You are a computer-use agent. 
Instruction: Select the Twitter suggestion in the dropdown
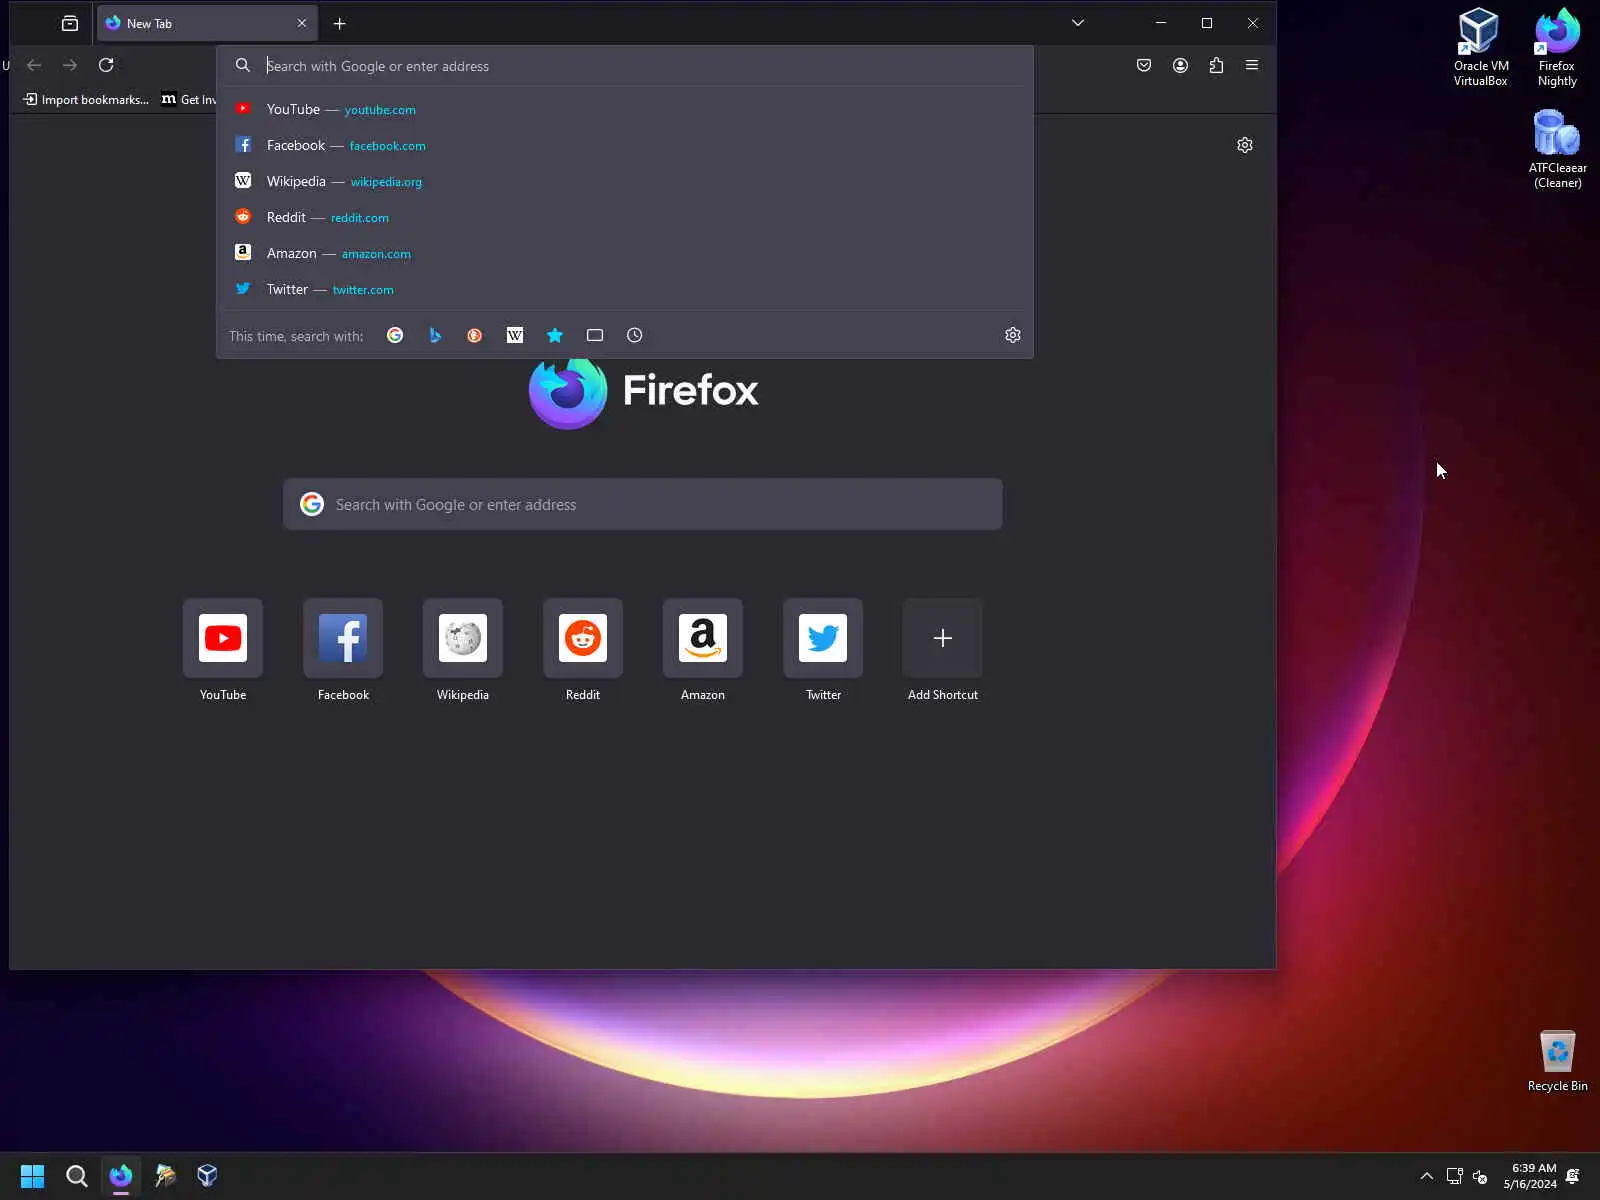coord(625,289)
